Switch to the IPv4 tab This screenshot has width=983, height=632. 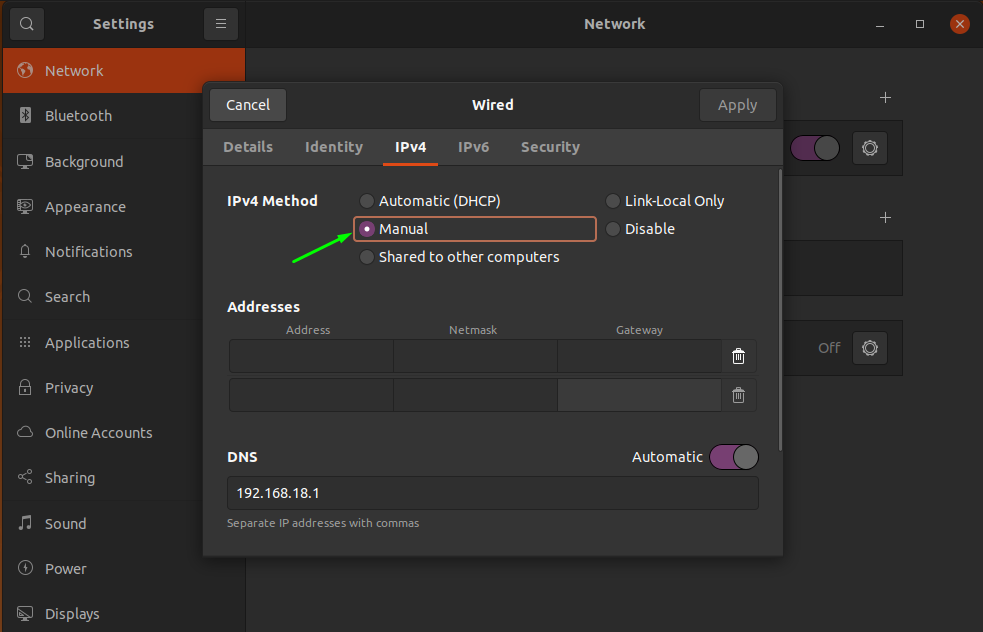(x=410, y=147)
